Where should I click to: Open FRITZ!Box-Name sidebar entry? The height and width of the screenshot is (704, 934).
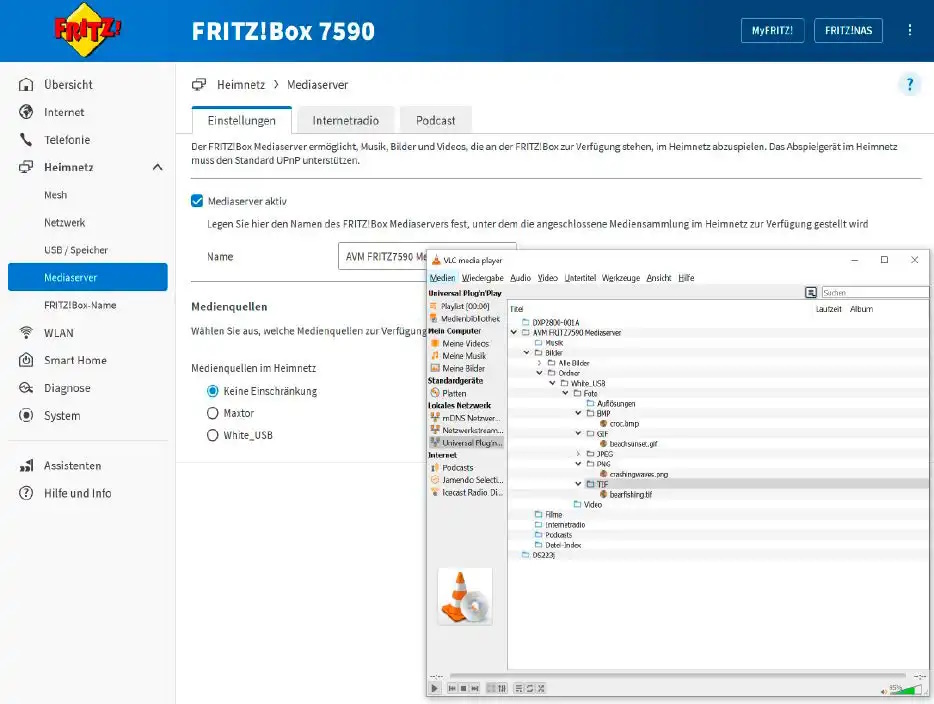pyautogui.click(x=80, y=305)
